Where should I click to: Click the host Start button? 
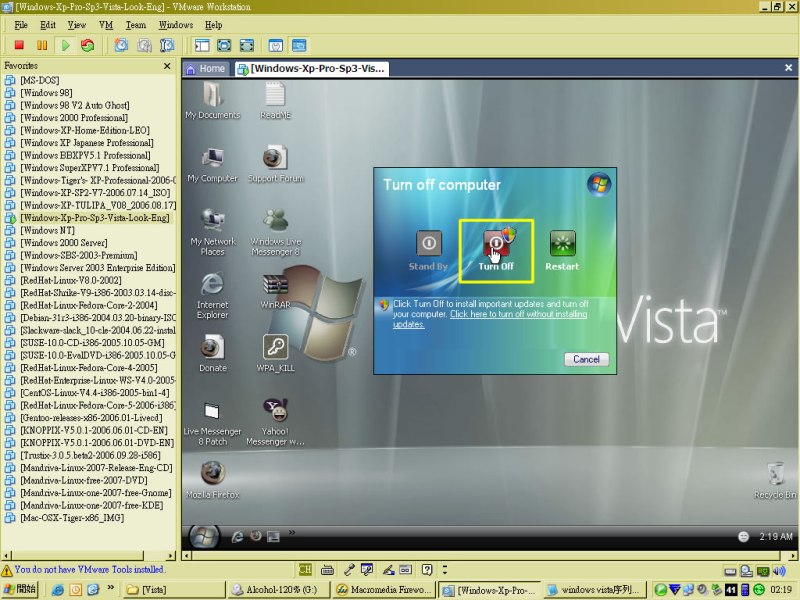click(x=19, y=589)
